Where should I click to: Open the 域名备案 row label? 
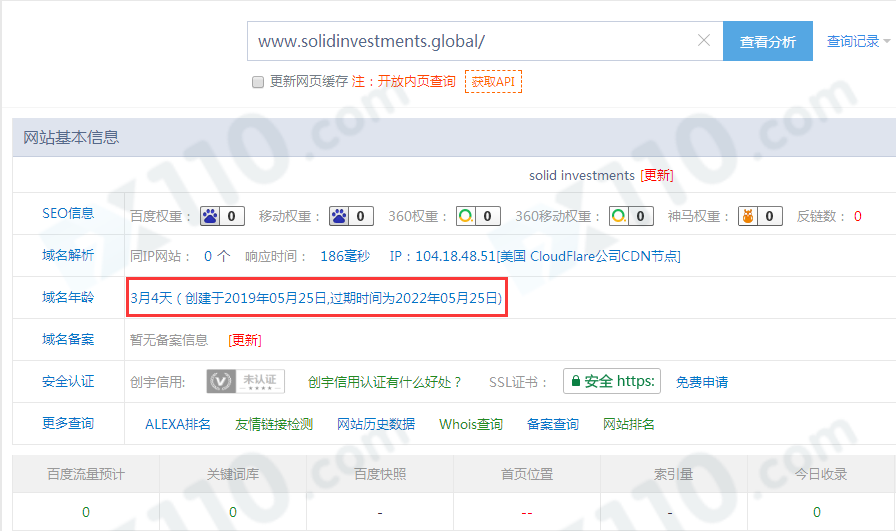(x=68, y=340)
